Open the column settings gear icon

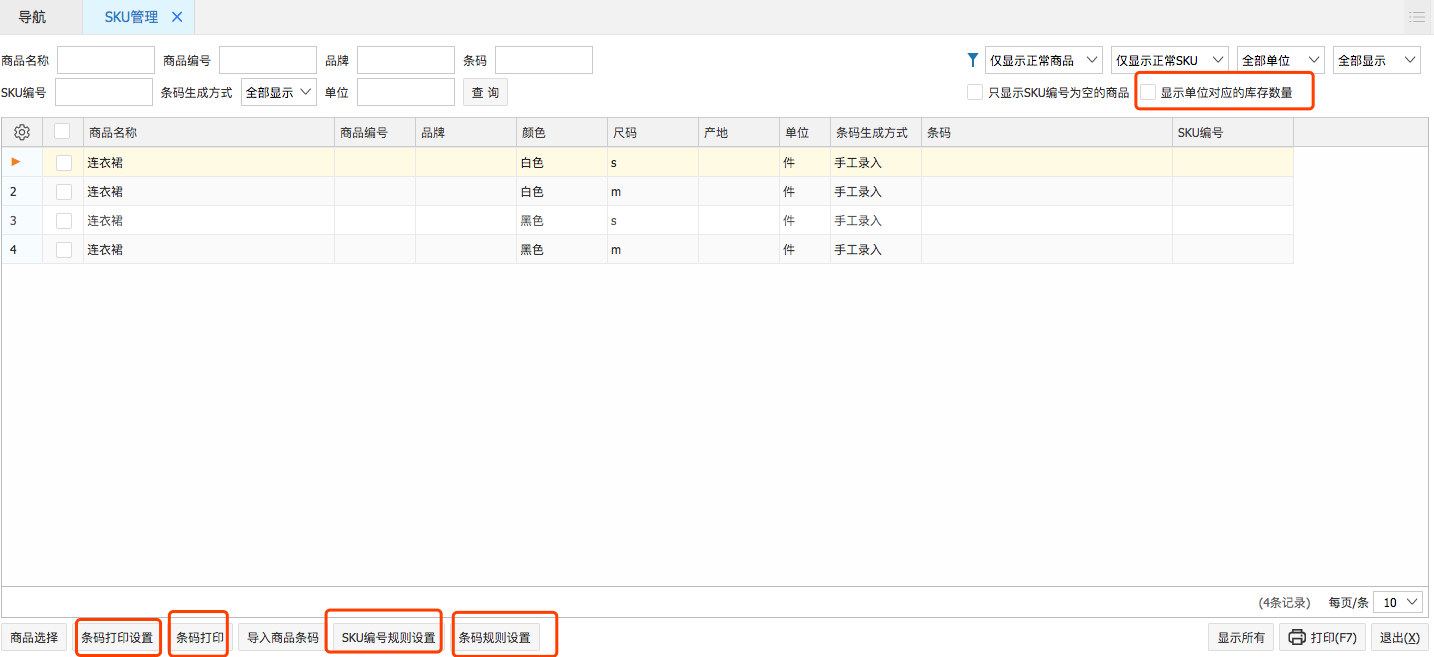click(21, 131)
